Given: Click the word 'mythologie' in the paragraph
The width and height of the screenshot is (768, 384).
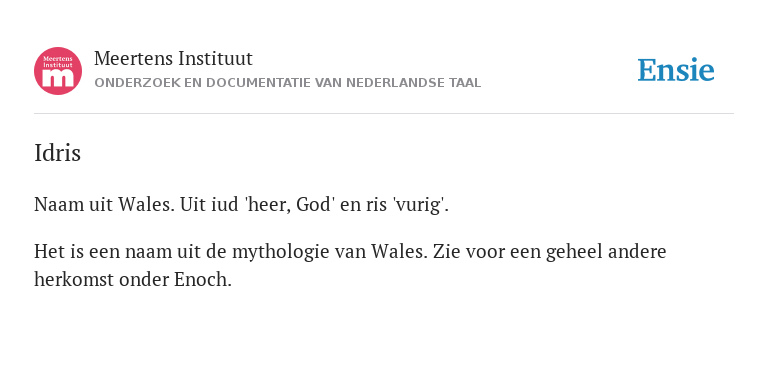Looking at the screenshot, I should pyautogui.click(x=282, y=252).
